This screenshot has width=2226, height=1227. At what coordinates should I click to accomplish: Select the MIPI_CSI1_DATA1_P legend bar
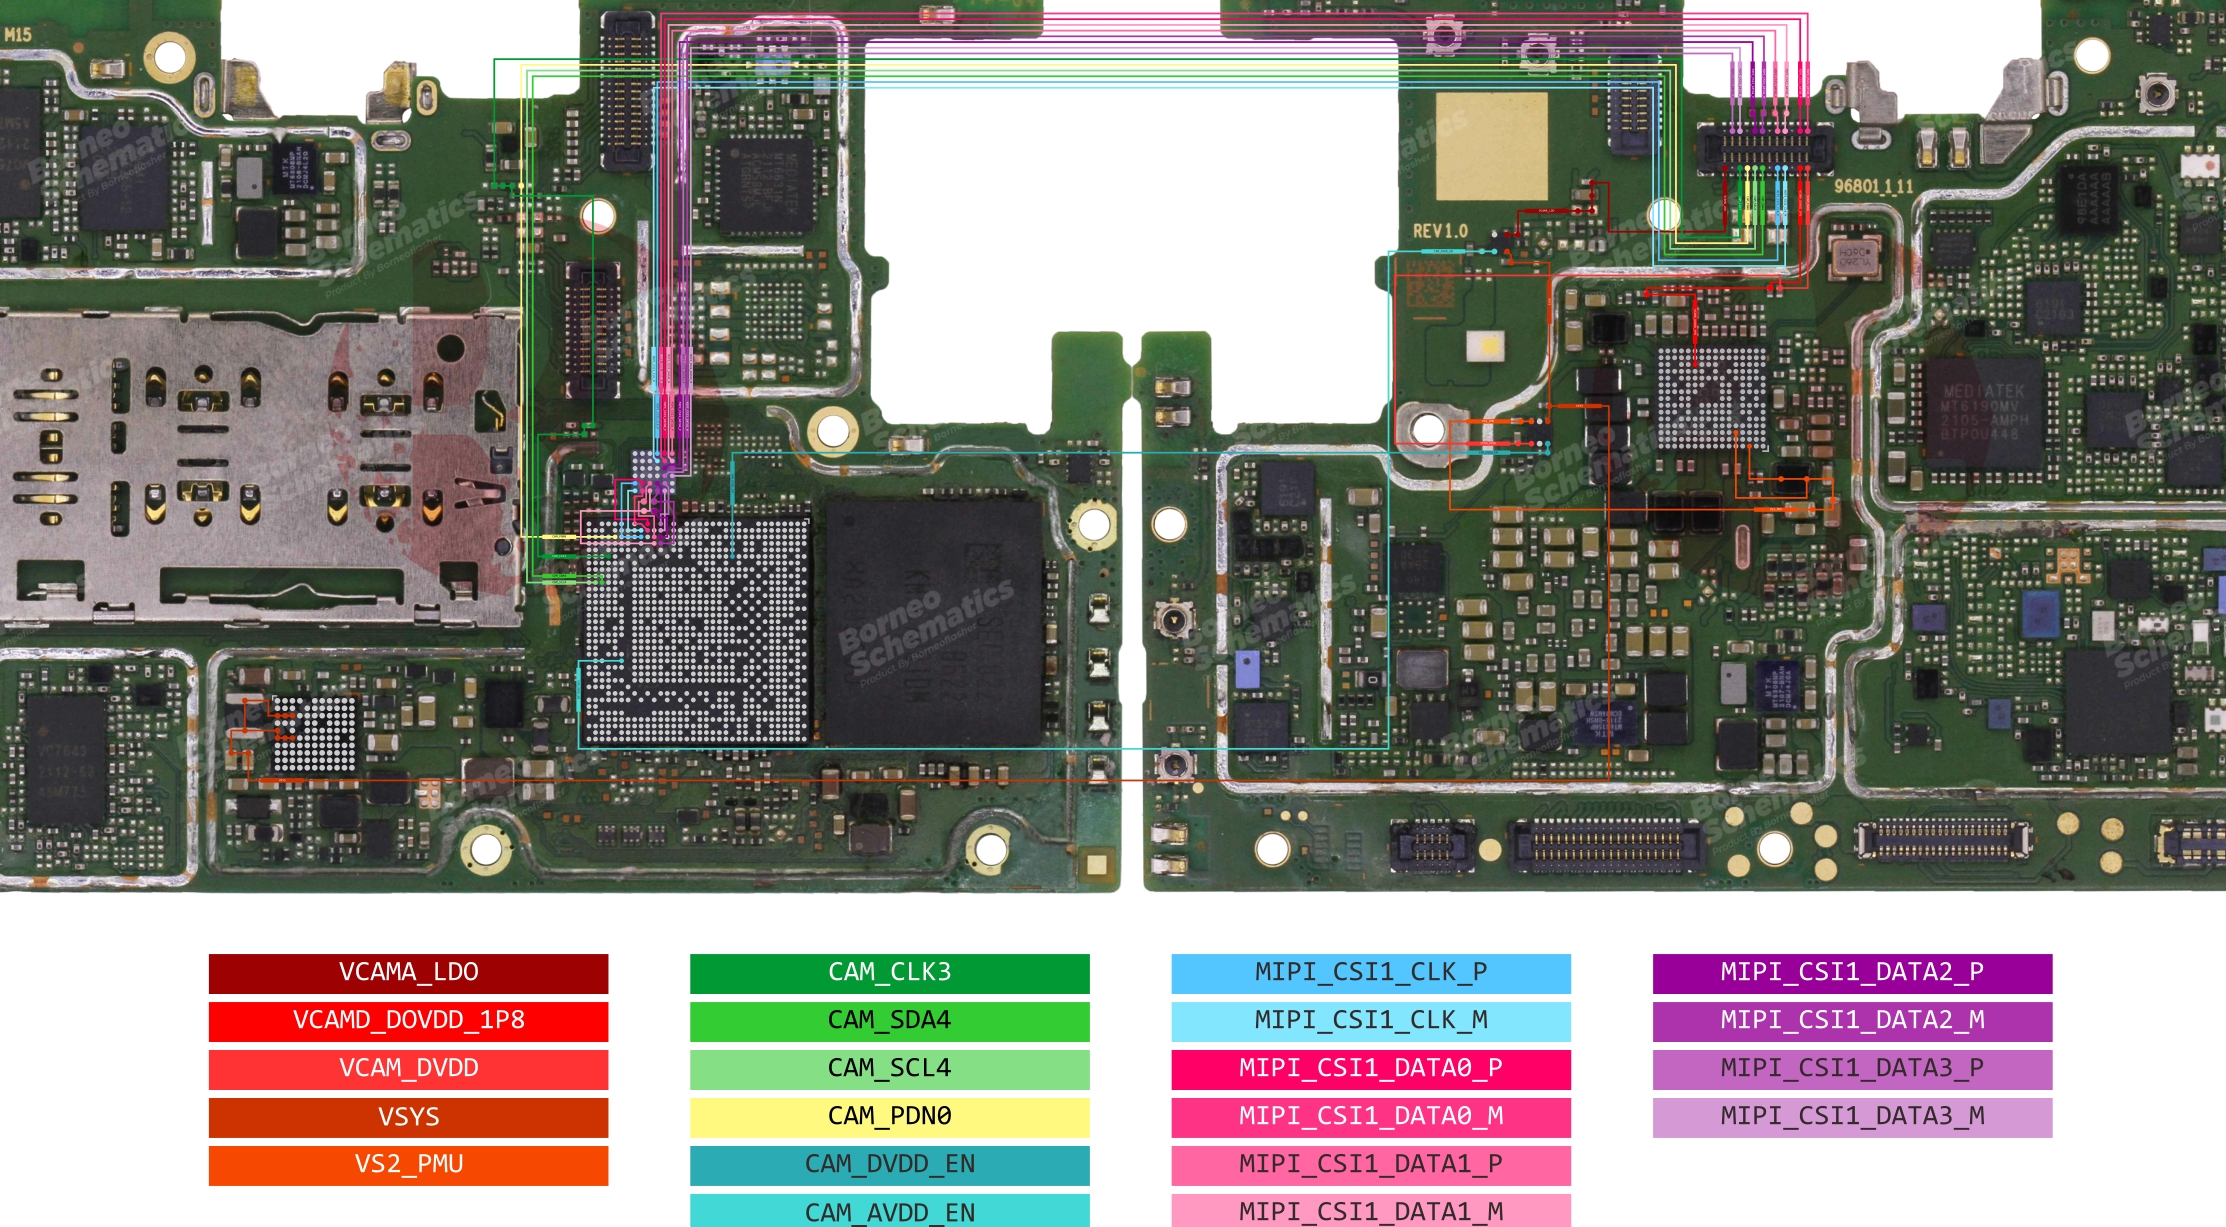click(1371, 1165)
